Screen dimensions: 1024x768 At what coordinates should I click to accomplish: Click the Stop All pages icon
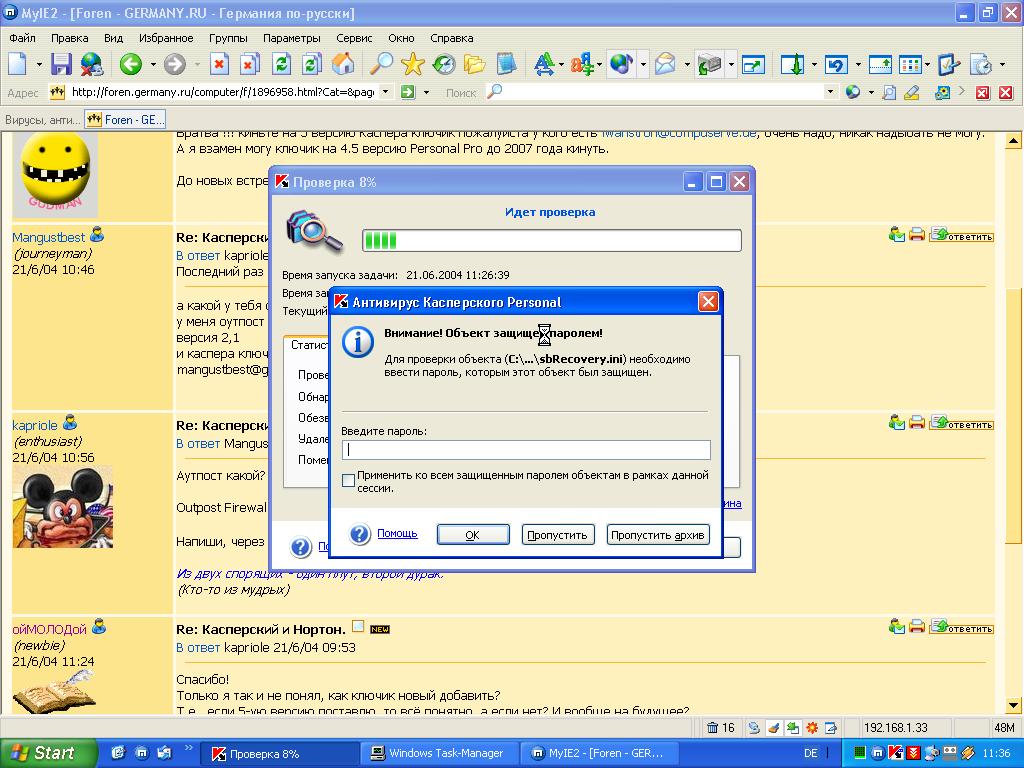click(x=249, y=64)
